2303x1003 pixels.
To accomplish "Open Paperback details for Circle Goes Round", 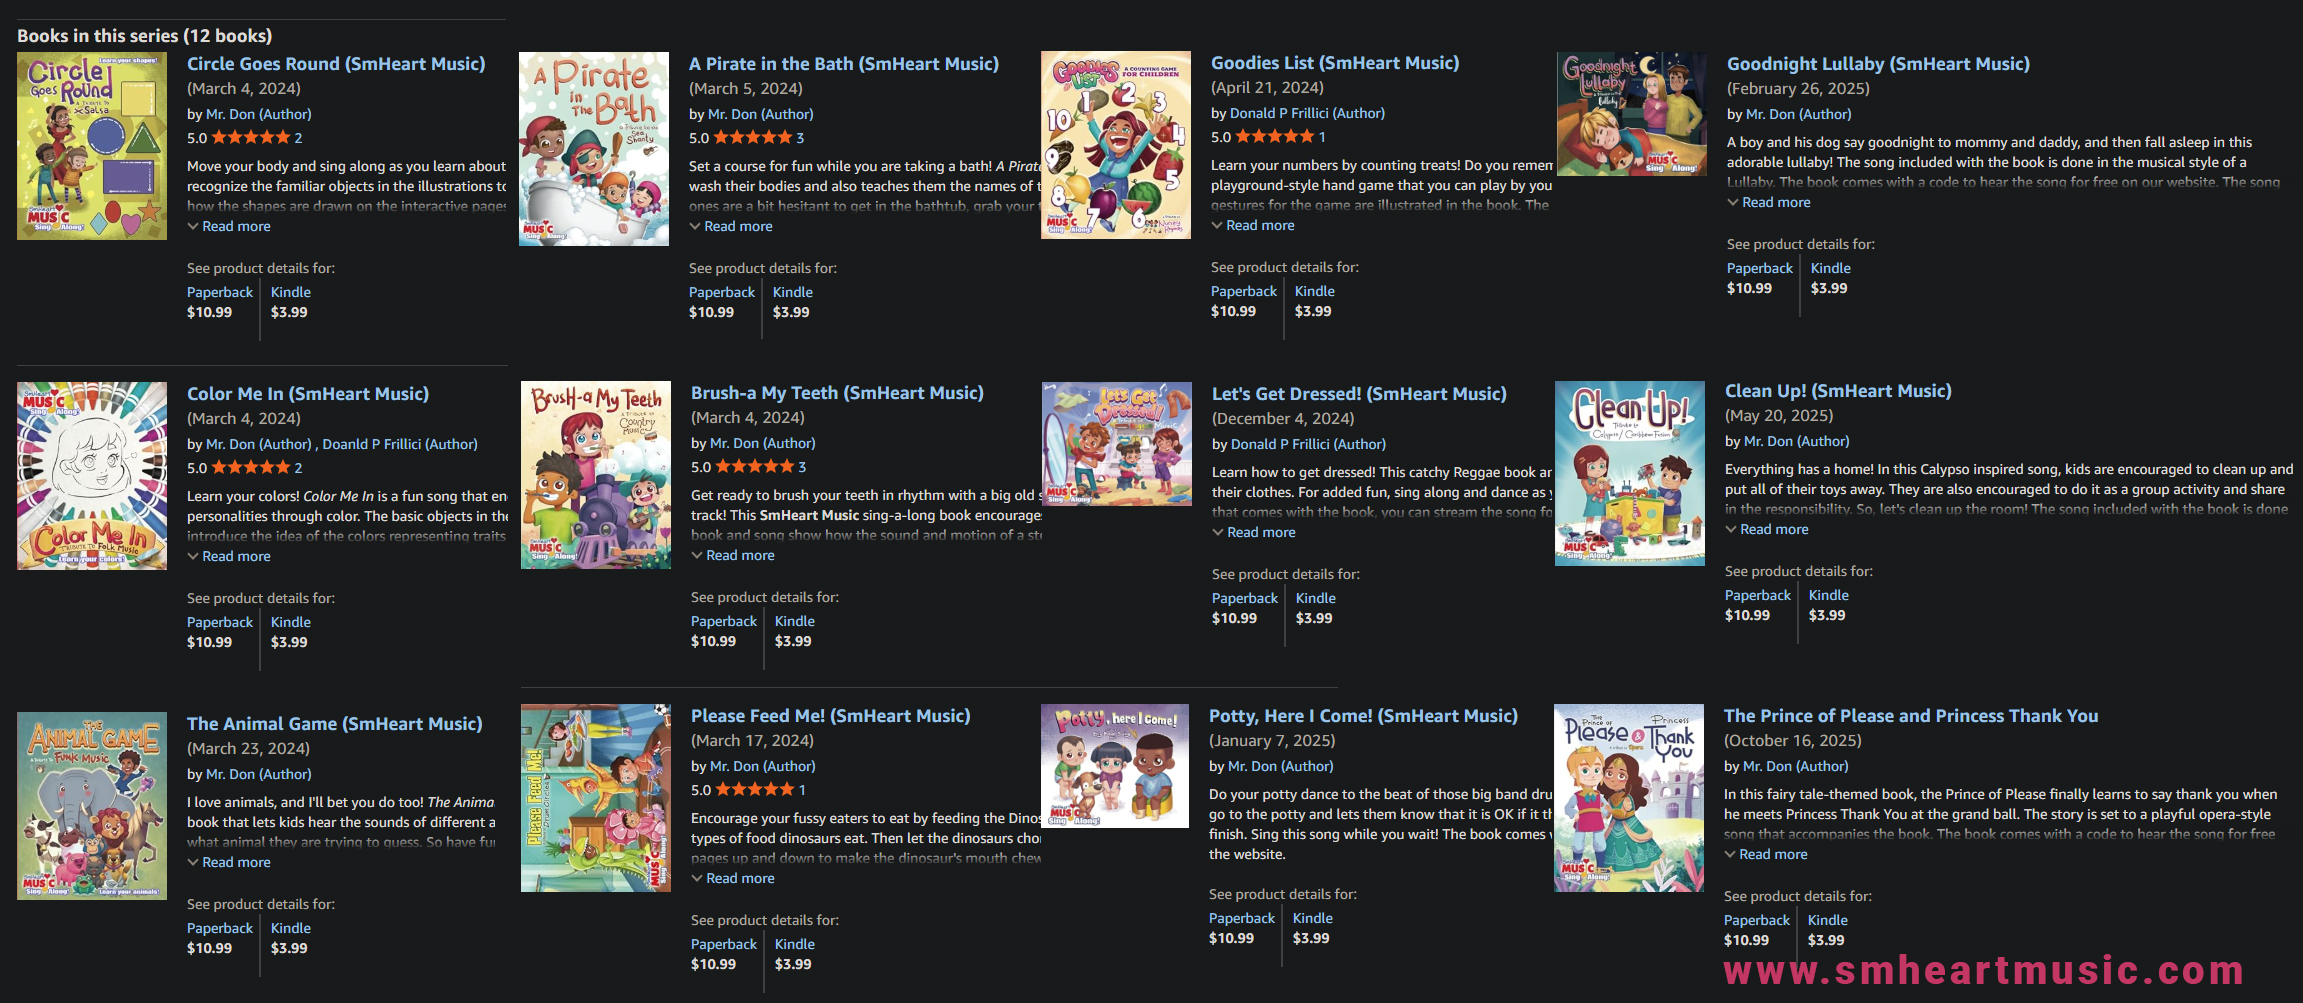I will click(220, 293).
